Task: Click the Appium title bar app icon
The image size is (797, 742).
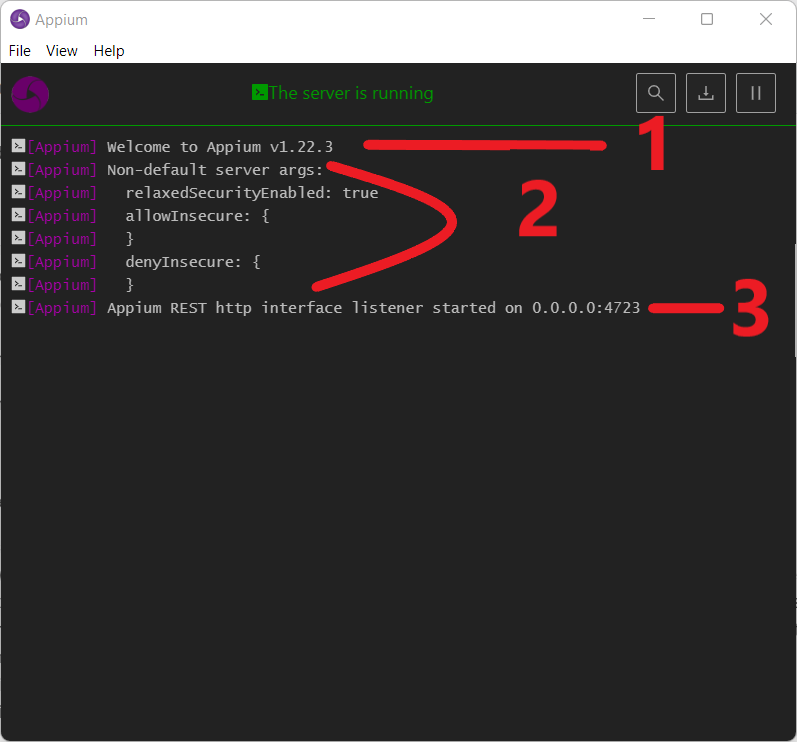Action: click(x=20, y=19)
